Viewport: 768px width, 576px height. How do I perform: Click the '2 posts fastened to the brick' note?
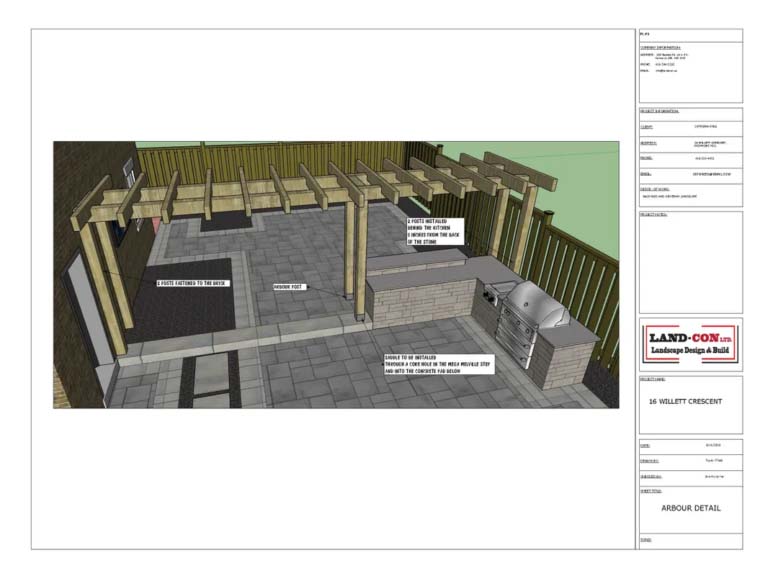point(193,283)
